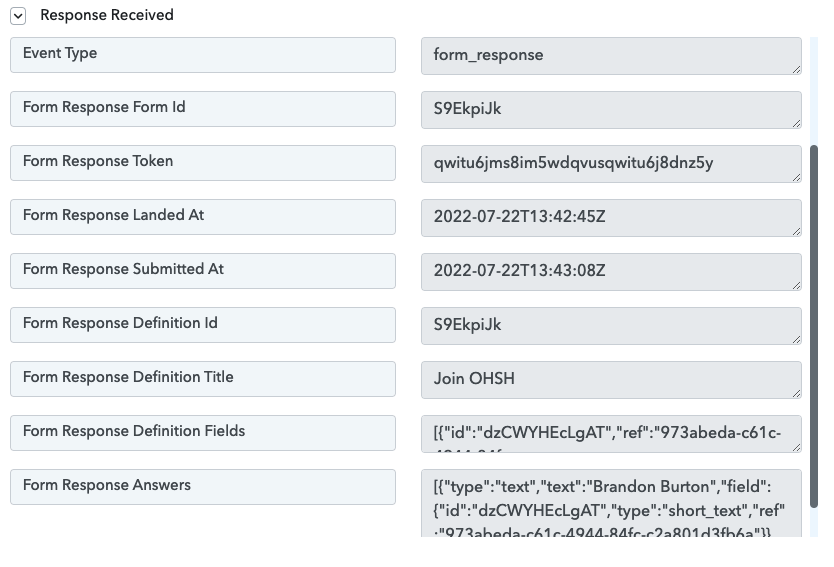Click the 2022-07-22T13:42:45Z value field
The height and width of the screenshot is (567, 834).
click(611, 218)
